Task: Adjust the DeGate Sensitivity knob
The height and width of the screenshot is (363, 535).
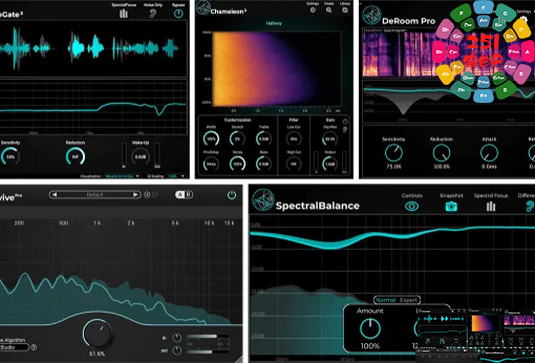Action: pos(10,157)
